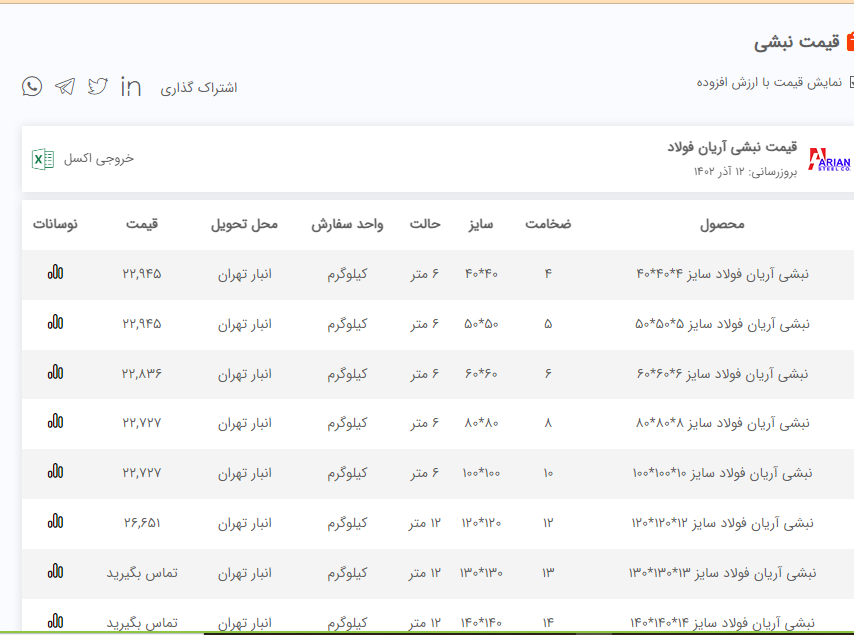Open product نبشی آریان فولاد سایز 40*40*4
The width and height of the screenshot is (854, 635).
[723, 273]
